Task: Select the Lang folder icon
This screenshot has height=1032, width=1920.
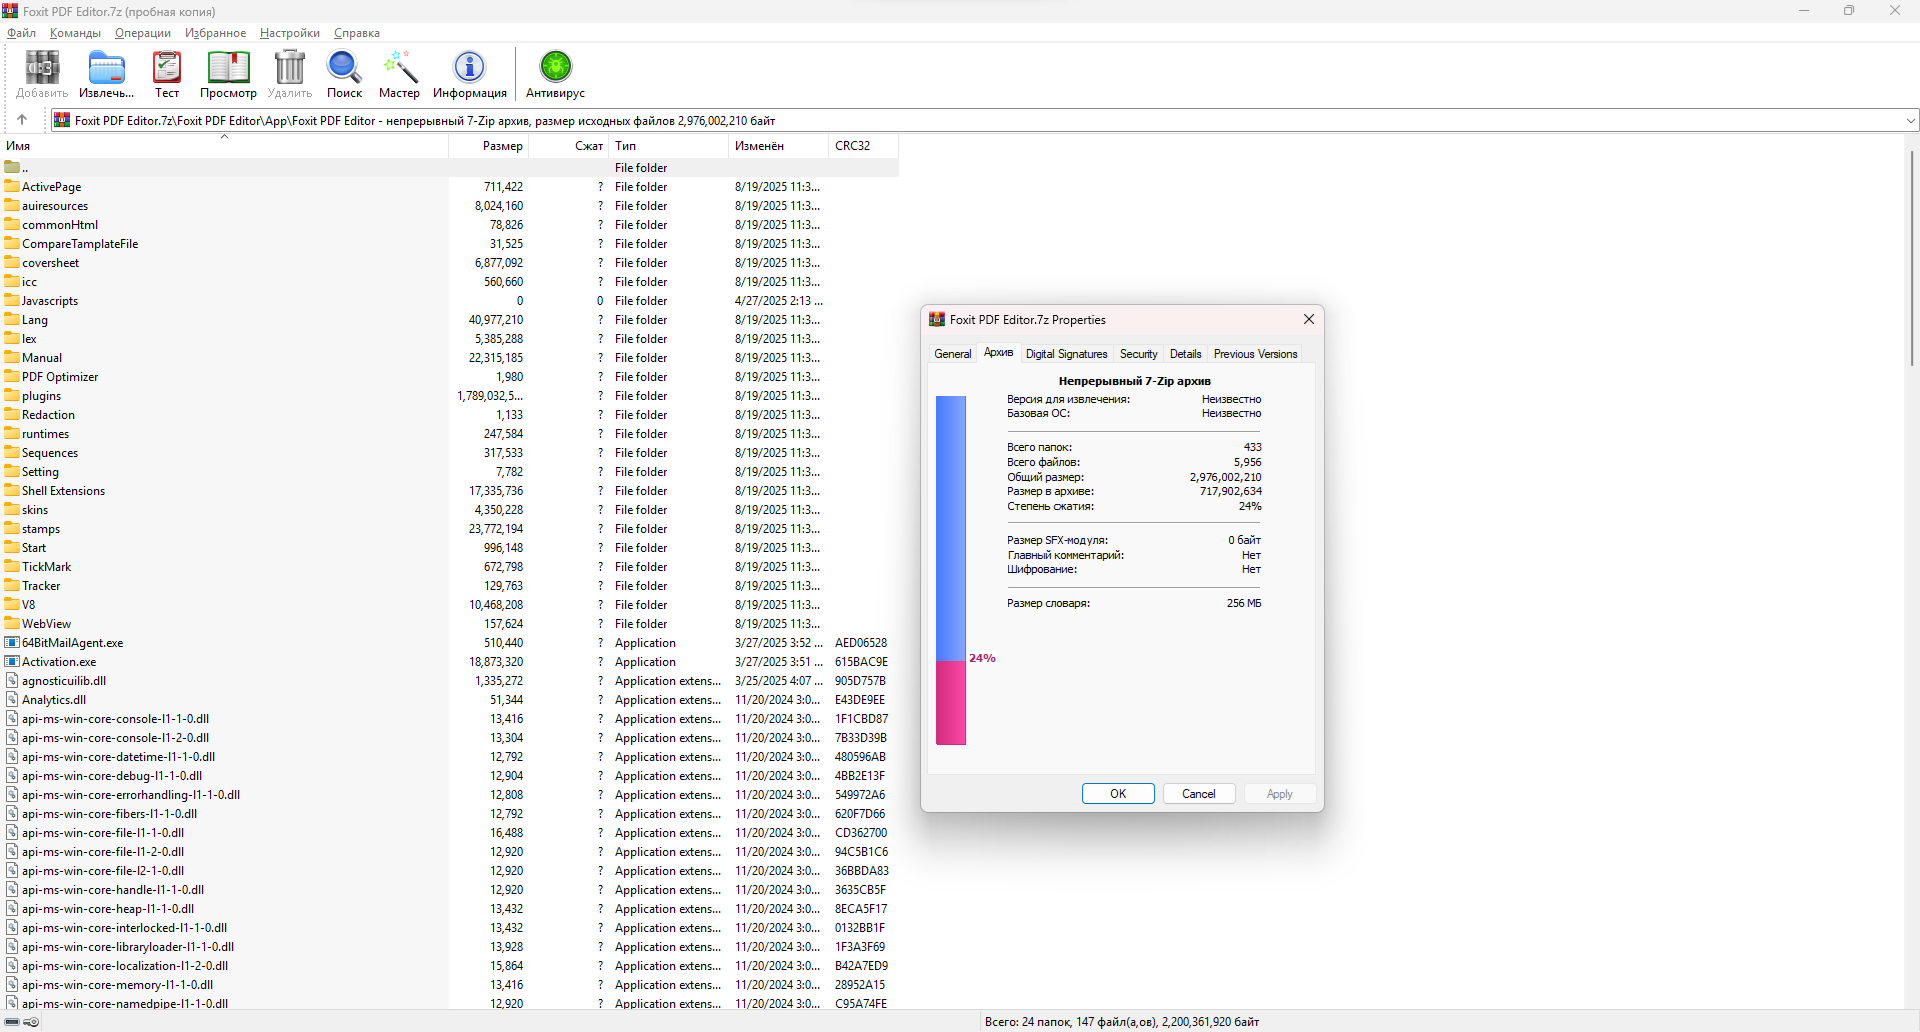Action: (x=12, y=319)
